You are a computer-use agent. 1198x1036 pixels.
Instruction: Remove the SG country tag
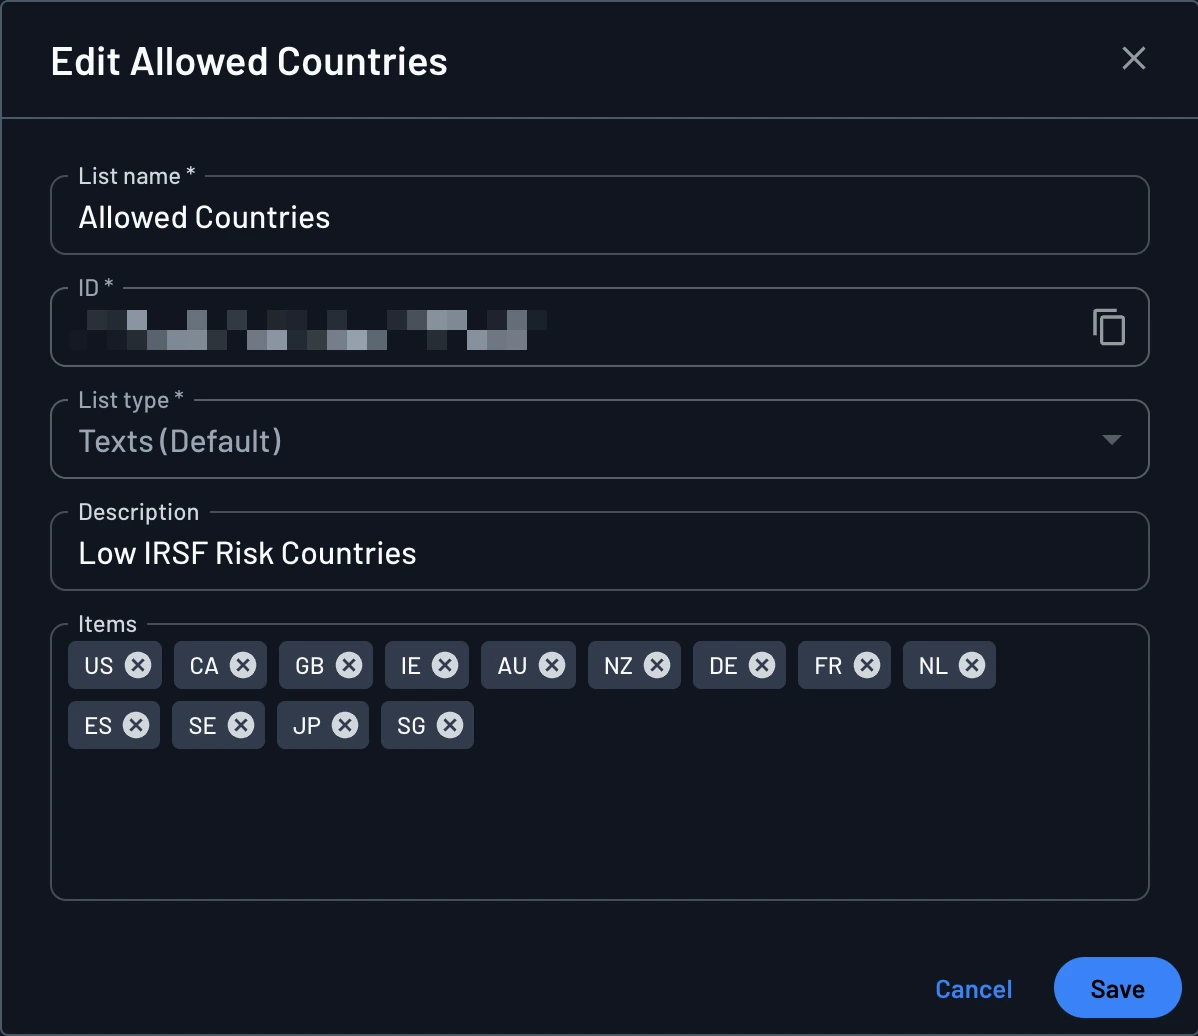pos(449,725)
